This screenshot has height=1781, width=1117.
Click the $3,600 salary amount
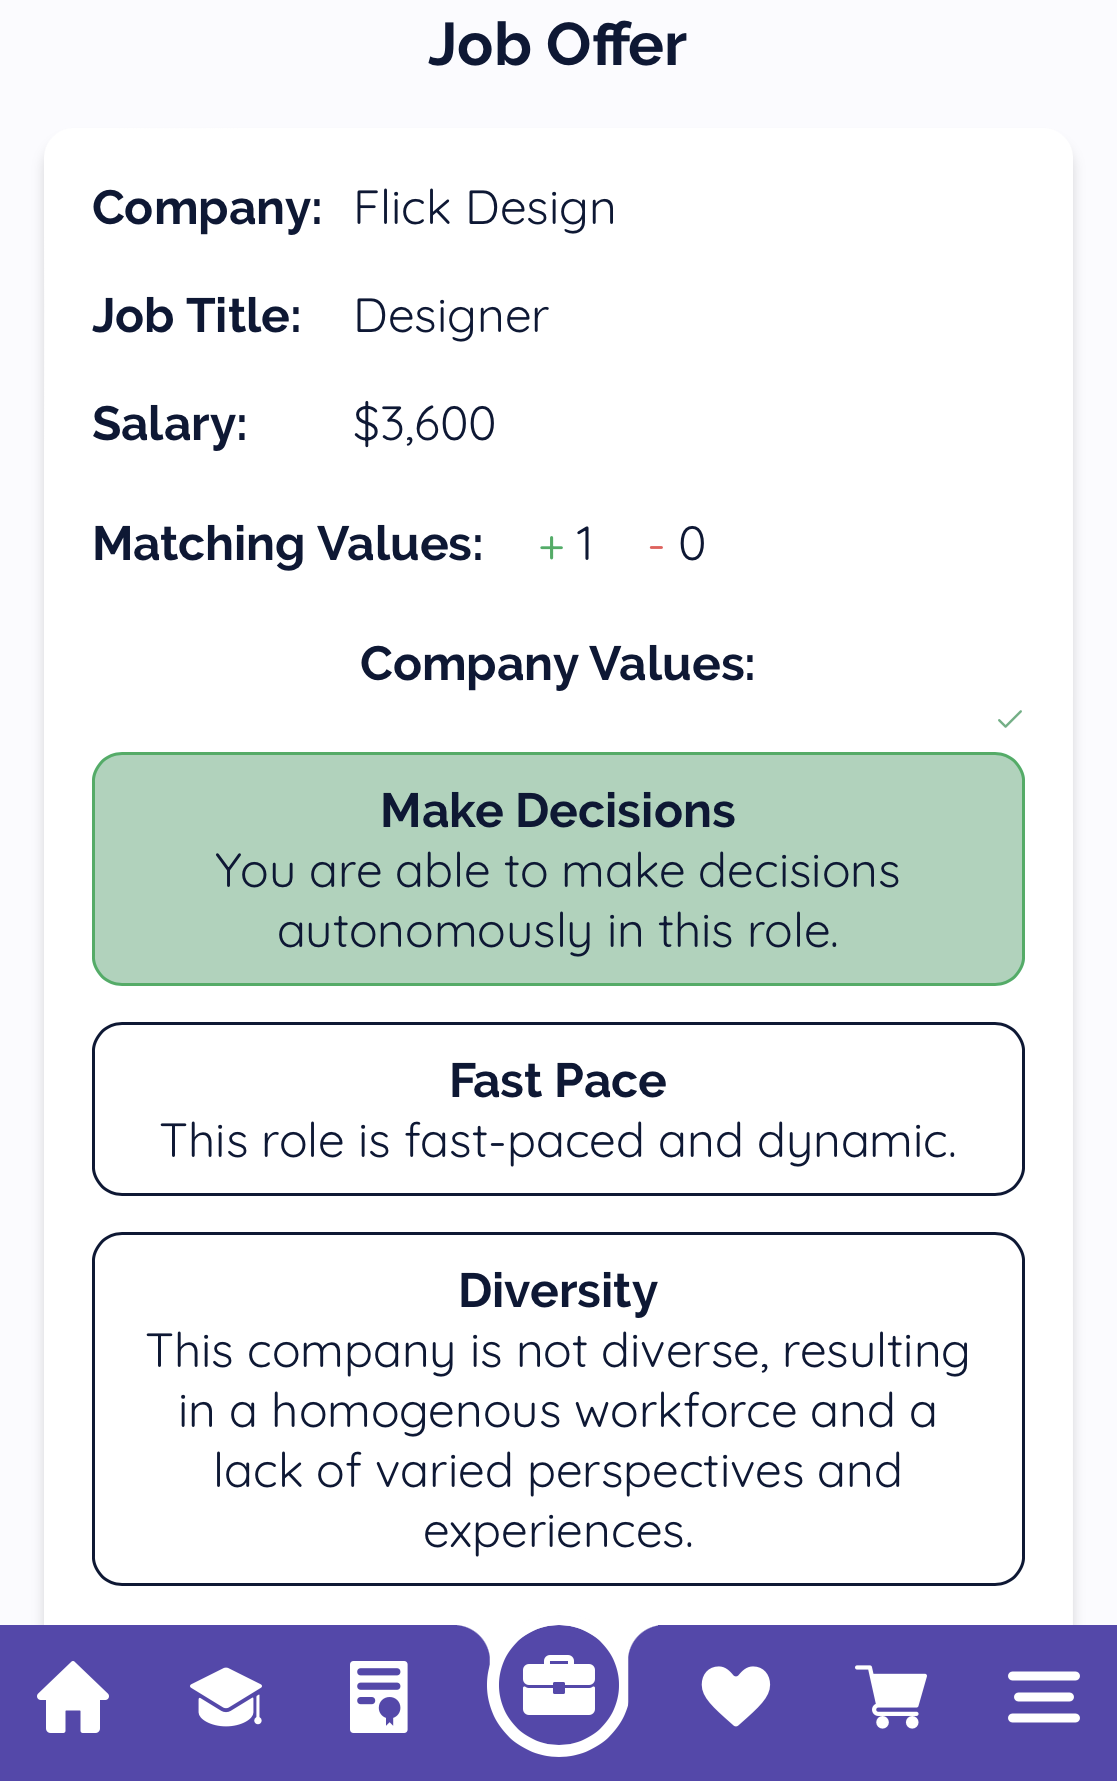point(425,424)
